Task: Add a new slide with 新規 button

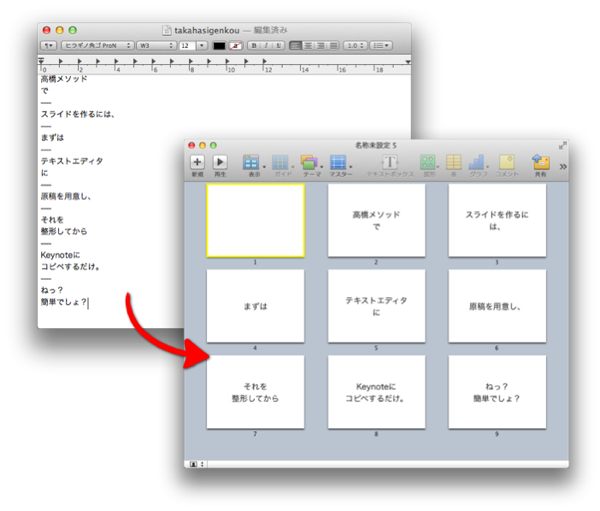Action: [197, 162]
